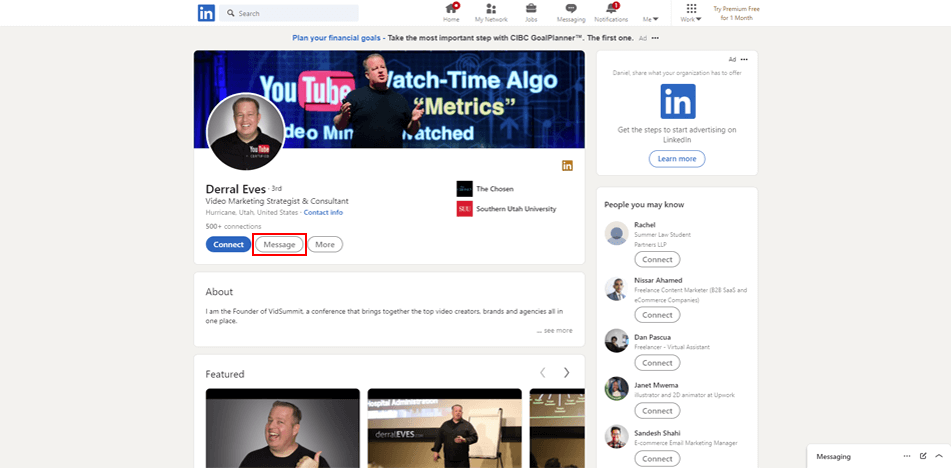Click Video Marketing Strategist & Consultant headline
The width and height of the screenshot is (951, 468).
(x=277, y=201)
